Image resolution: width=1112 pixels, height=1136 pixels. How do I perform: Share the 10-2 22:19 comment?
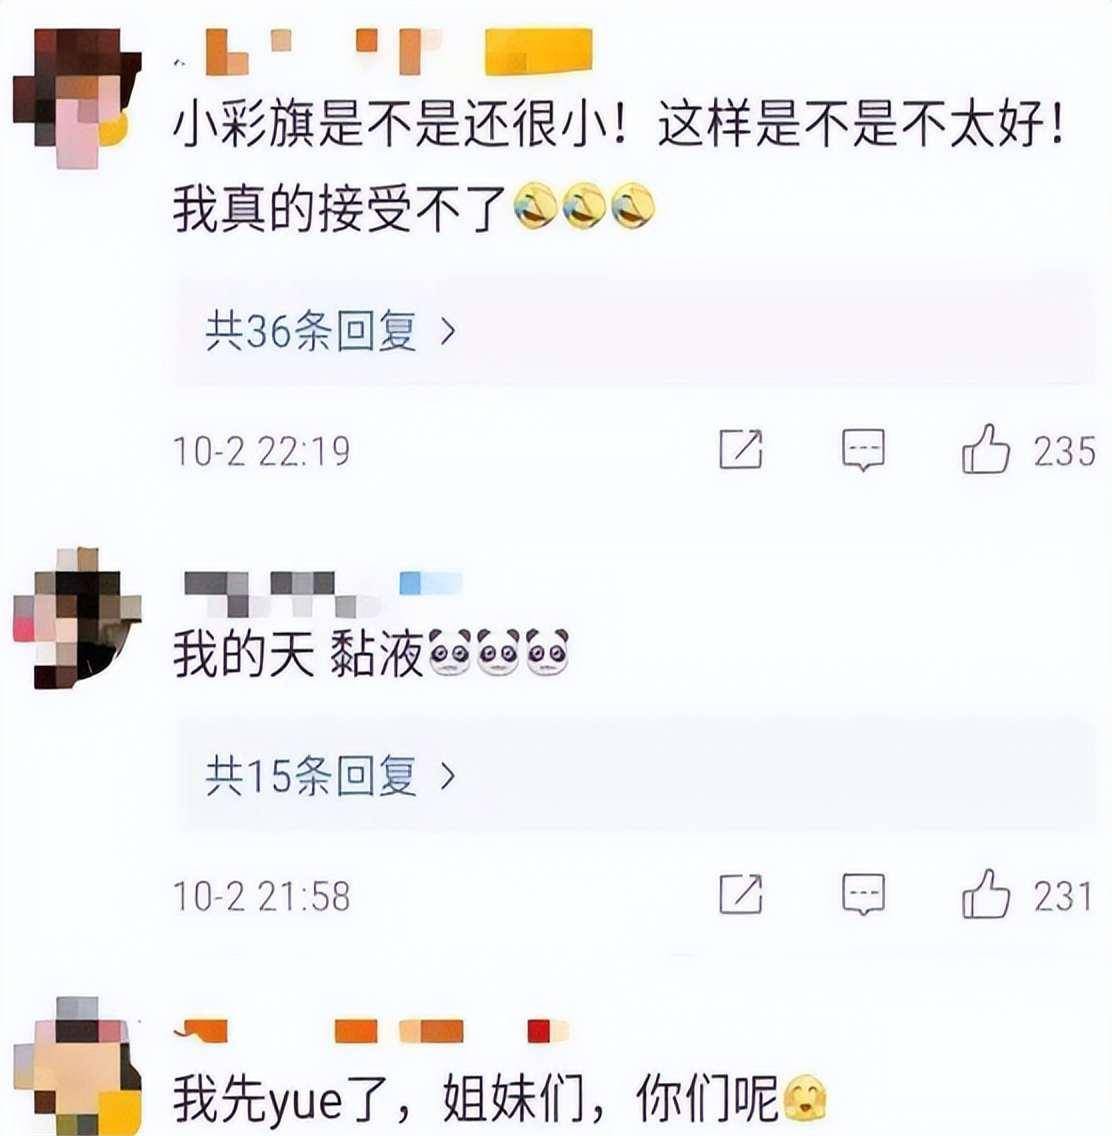[741, 448]
